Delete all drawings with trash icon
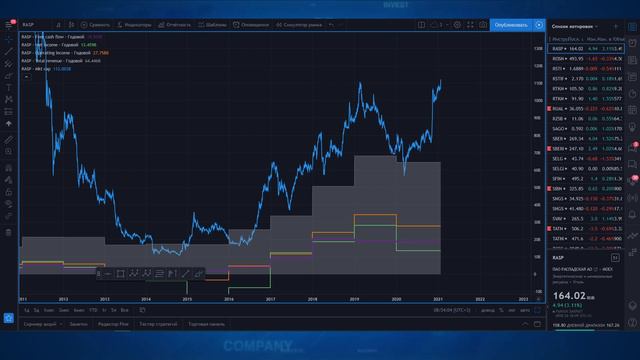The width and height of the screenshot is (640, 360). pos(9,233)
